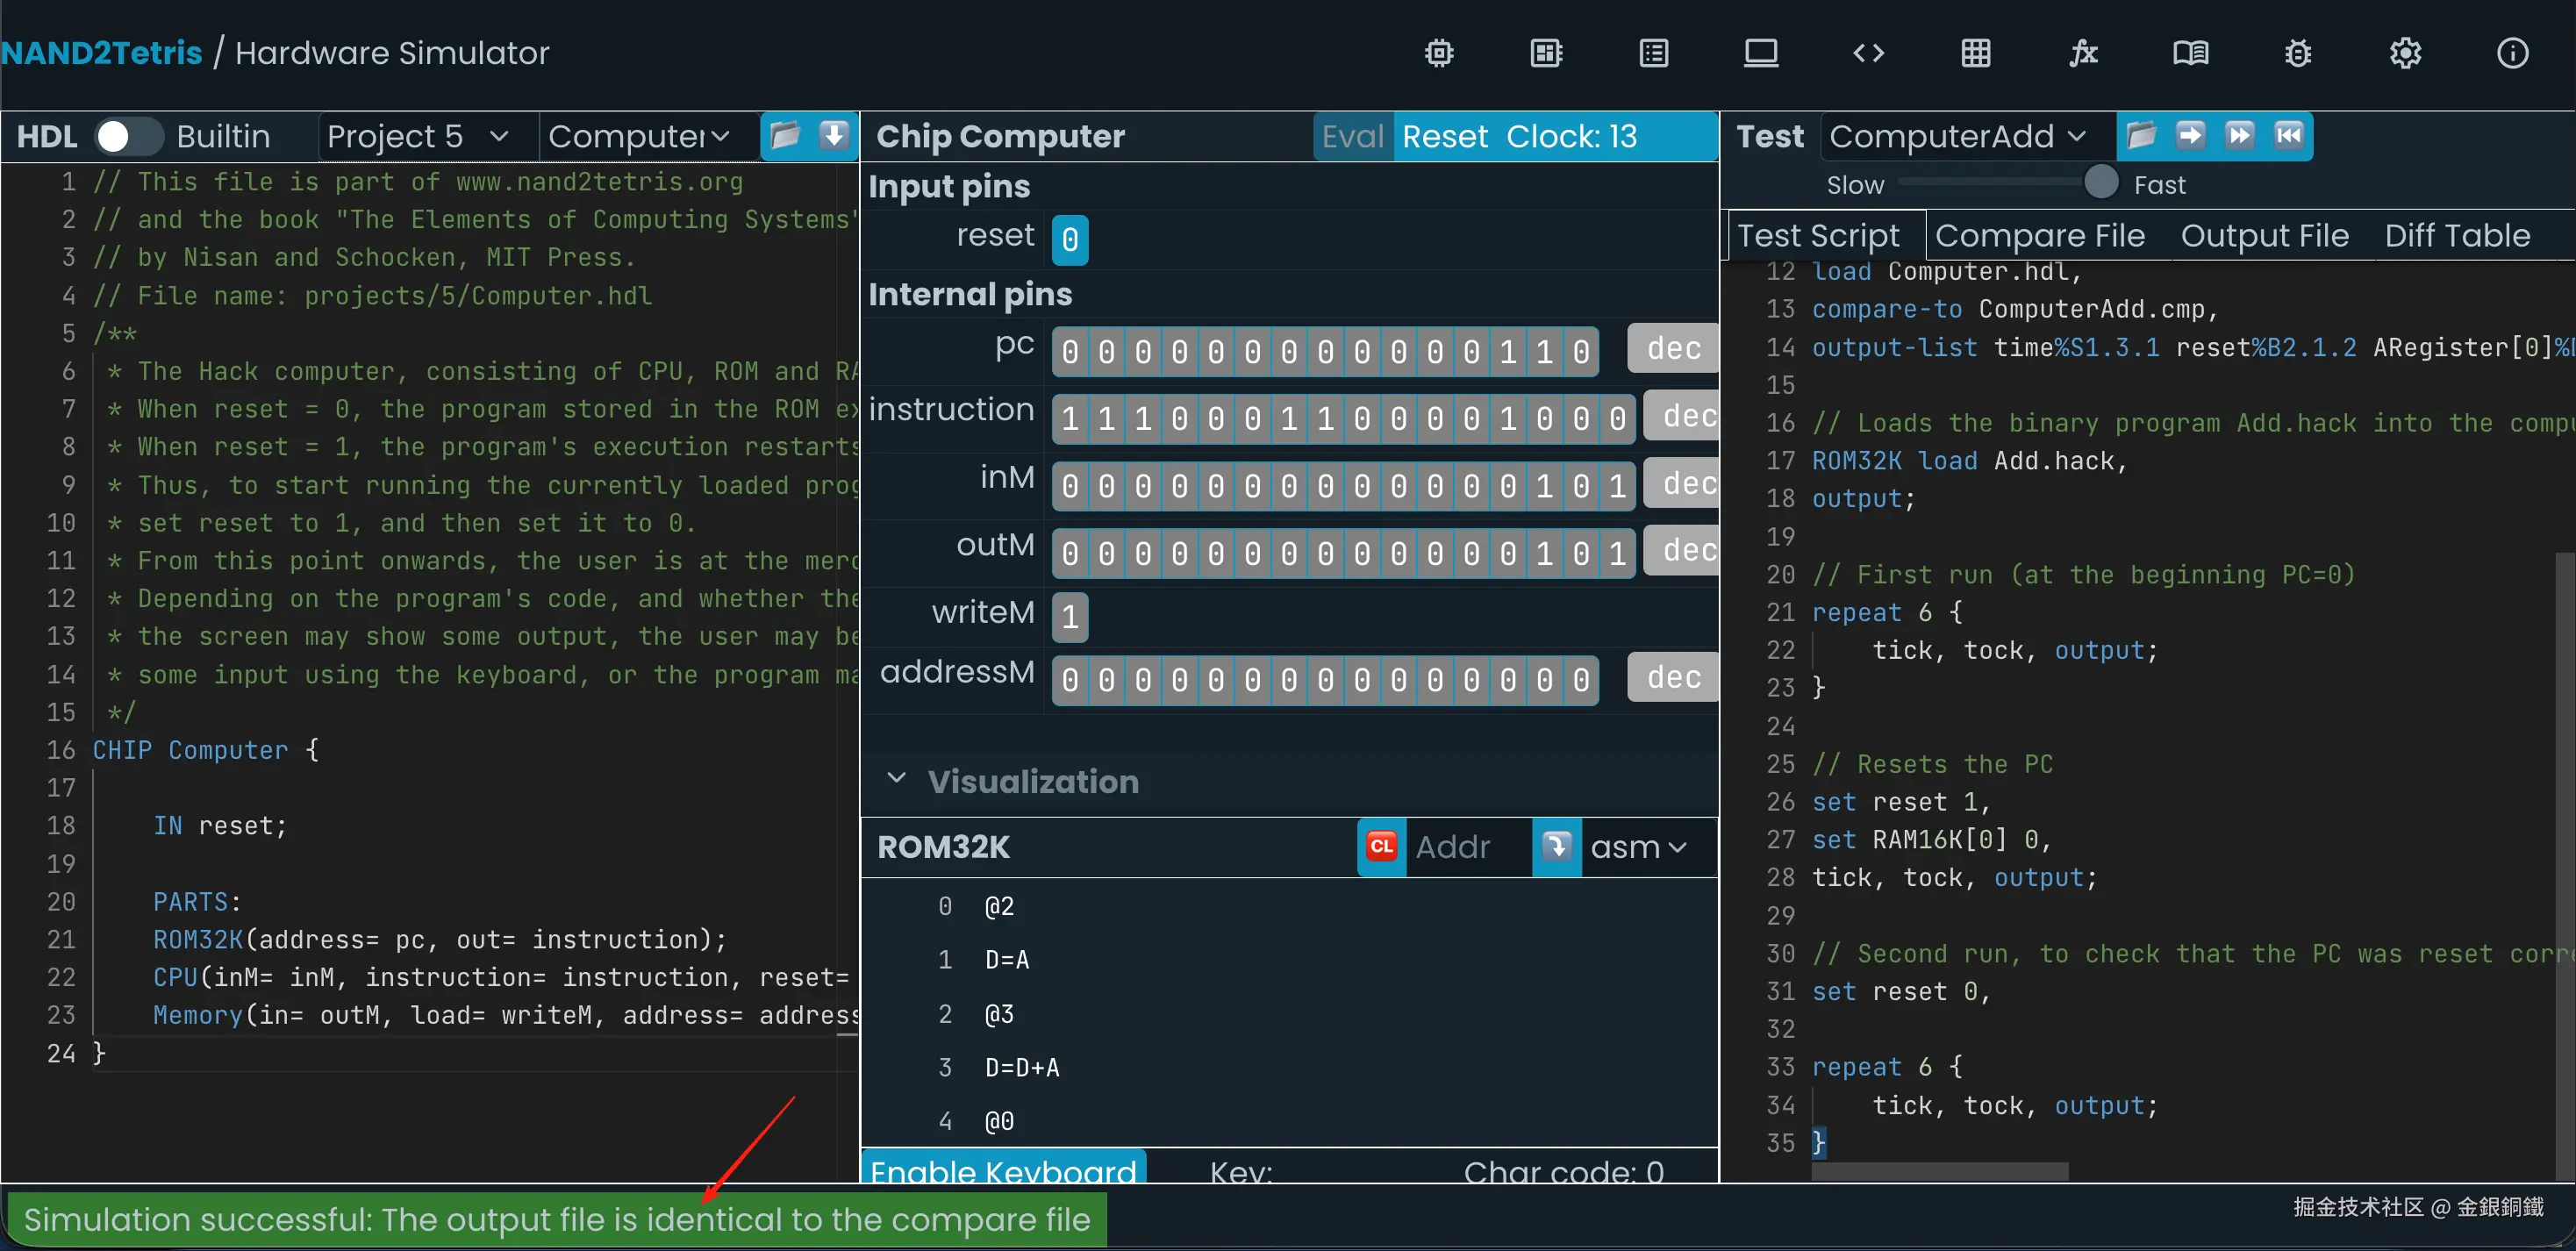Image resolution: width=2576 pixels, height=1251 pixels.
Task: Open the fx utilities icon
Action: (x=2083, y=53)
